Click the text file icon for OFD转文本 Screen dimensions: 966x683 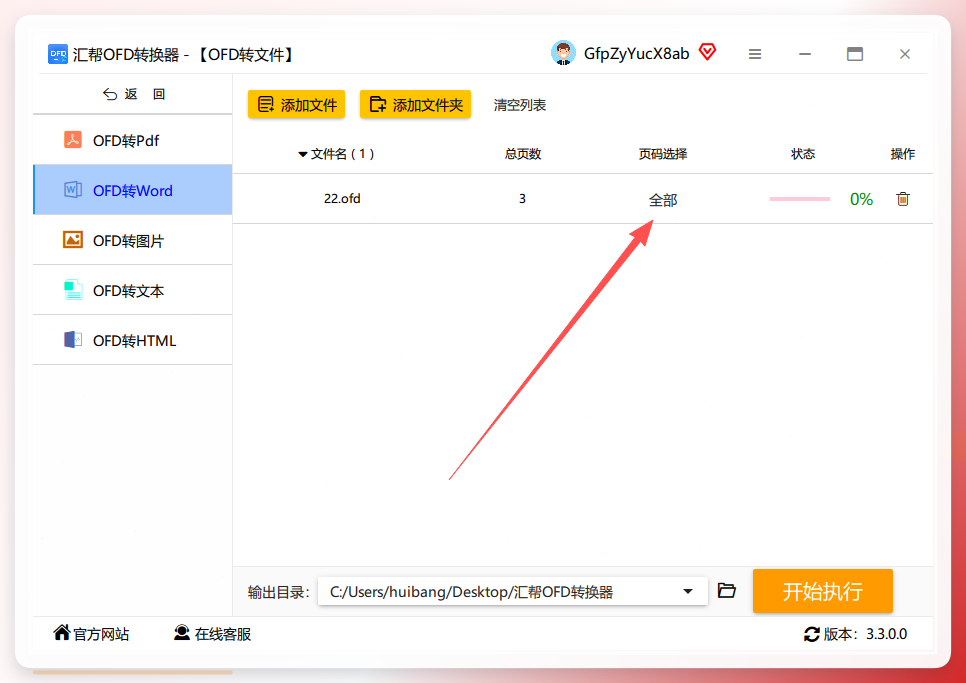point(73,289)
